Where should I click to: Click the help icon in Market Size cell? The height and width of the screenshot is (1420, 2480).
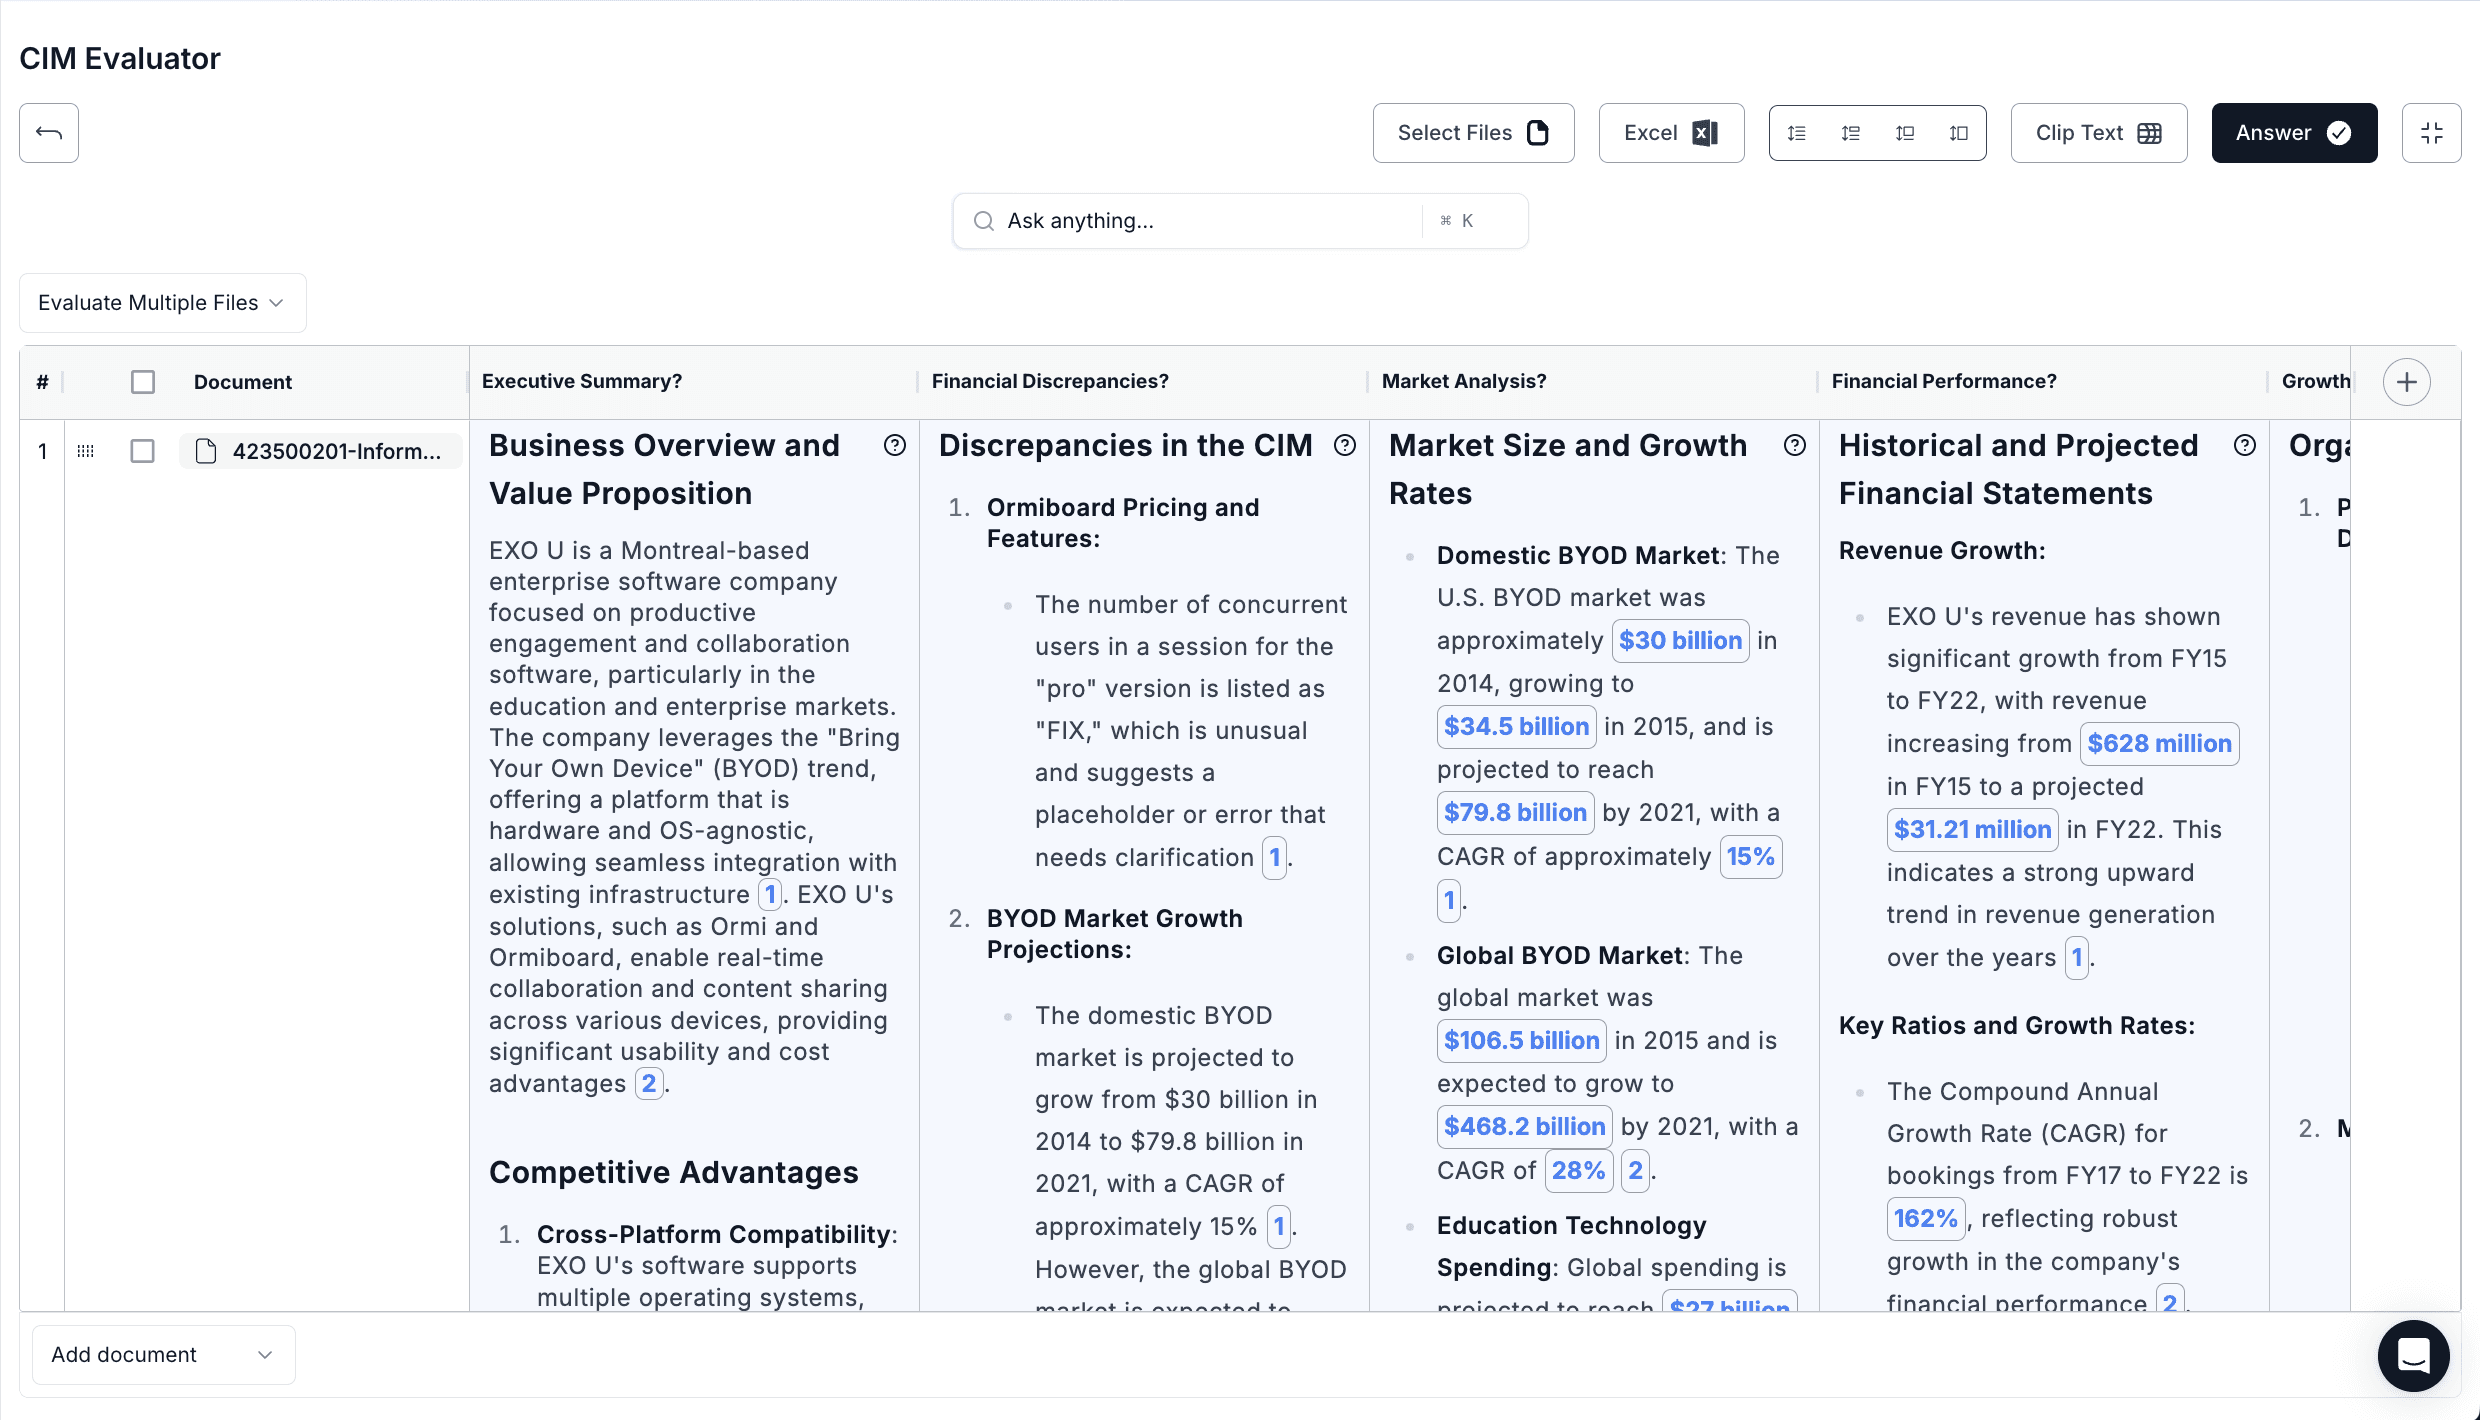pyautogui.click(x=1795, y=446)
